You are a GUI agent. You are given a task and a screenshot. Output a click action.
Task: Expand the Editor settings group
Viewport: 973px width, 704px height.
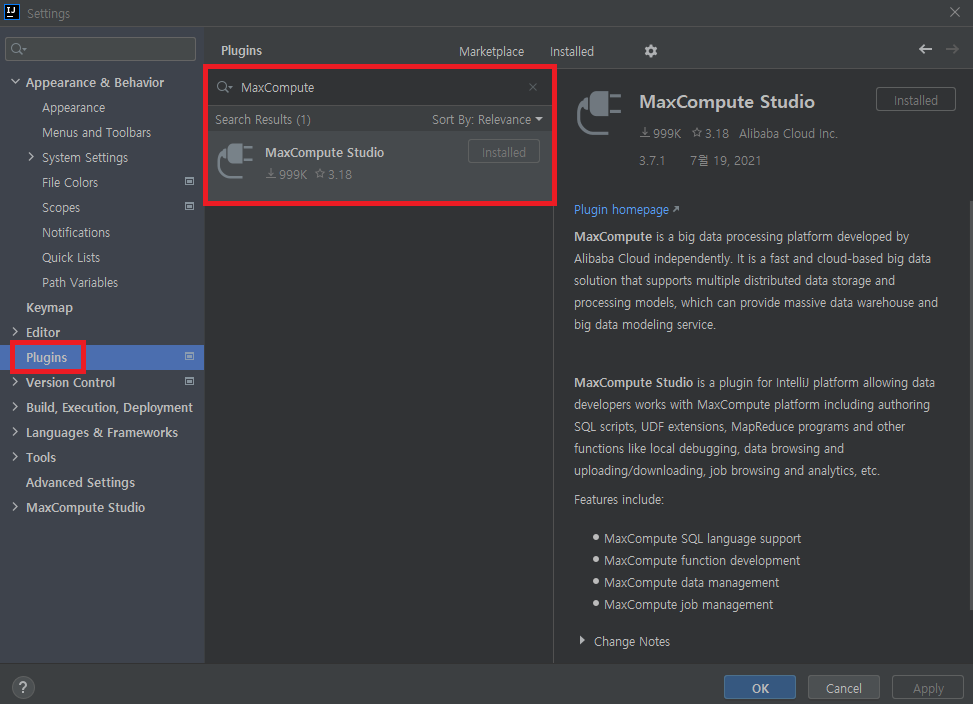15,332
